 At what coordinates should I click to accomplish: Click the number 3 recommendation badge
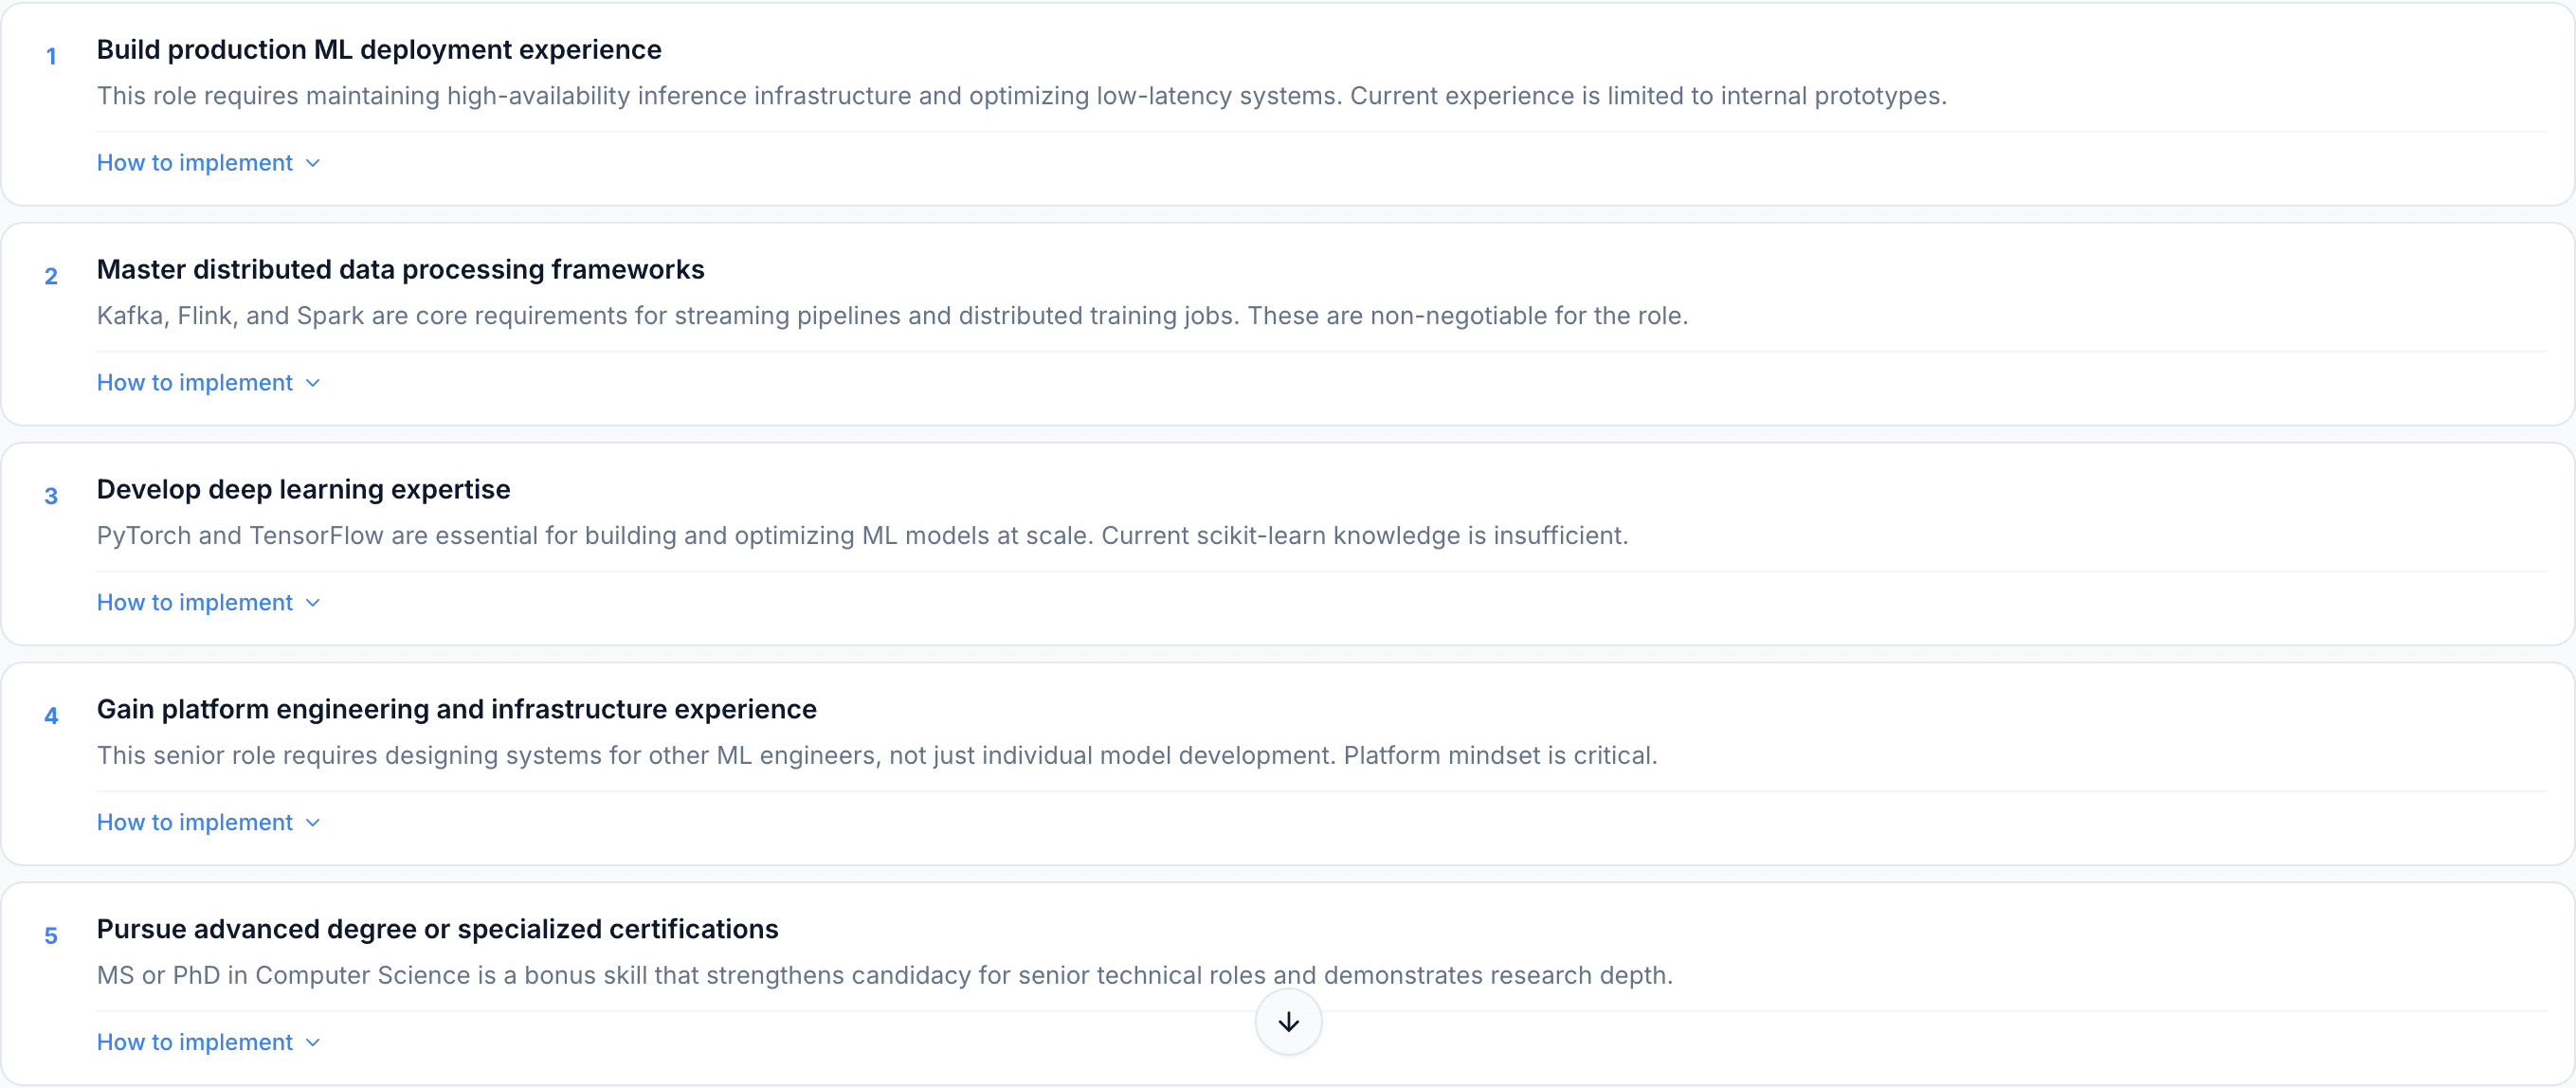[51, 497]
